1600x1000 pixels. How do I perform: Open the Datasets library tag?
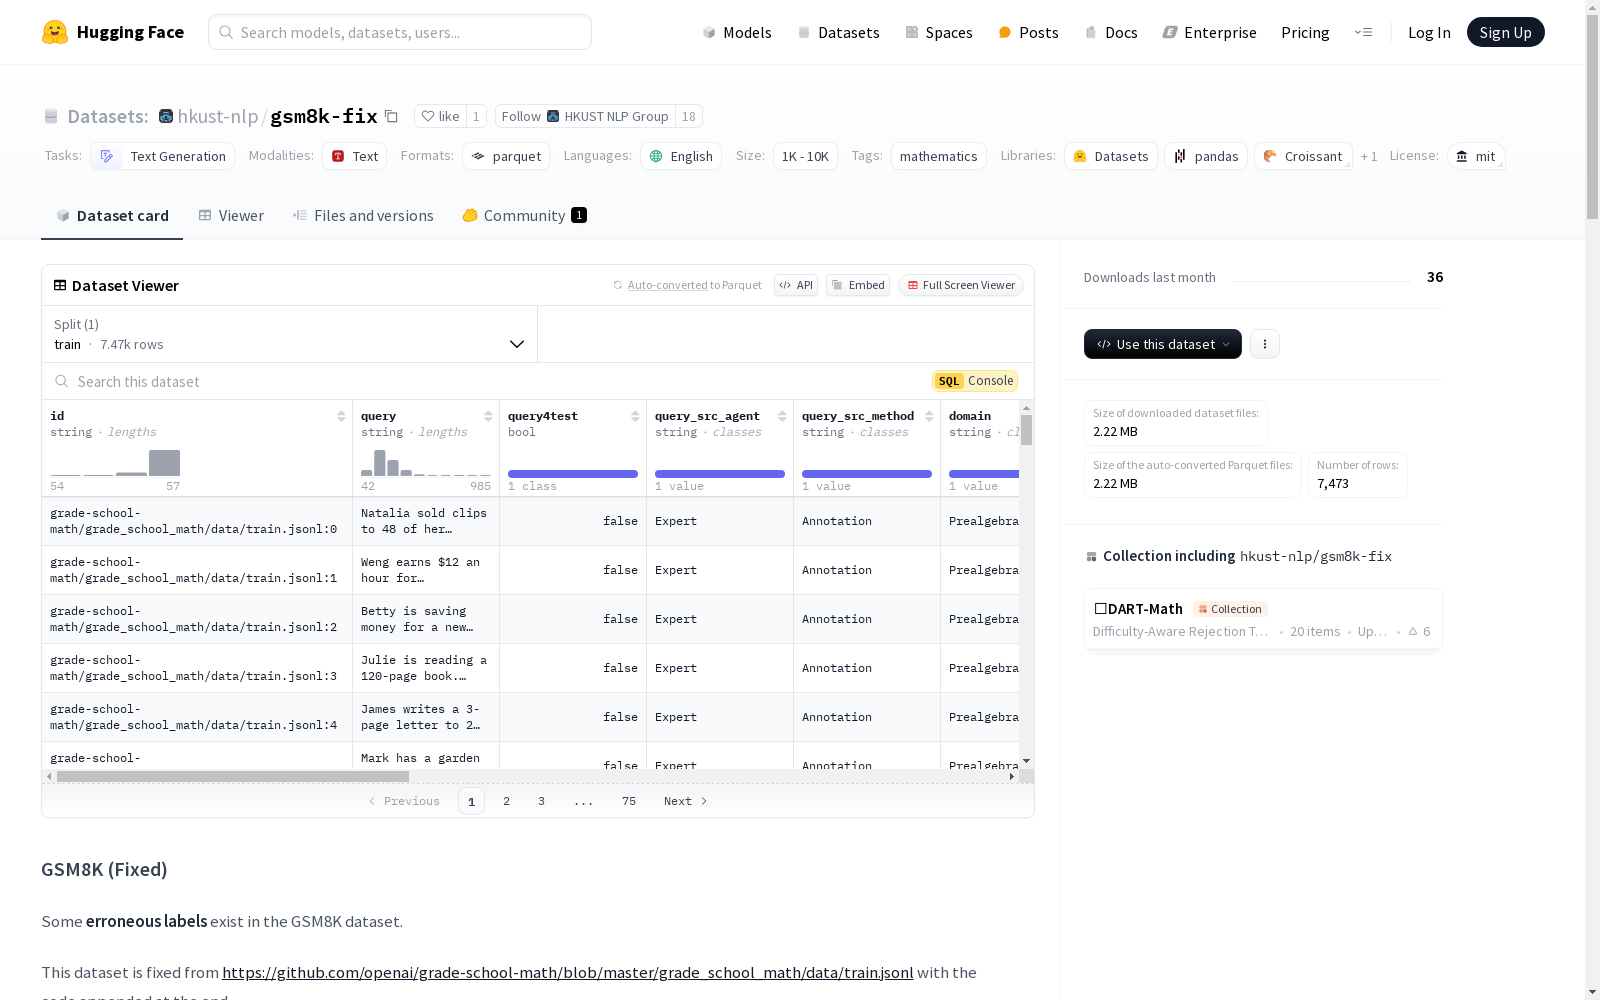(x=1111, y=156)
